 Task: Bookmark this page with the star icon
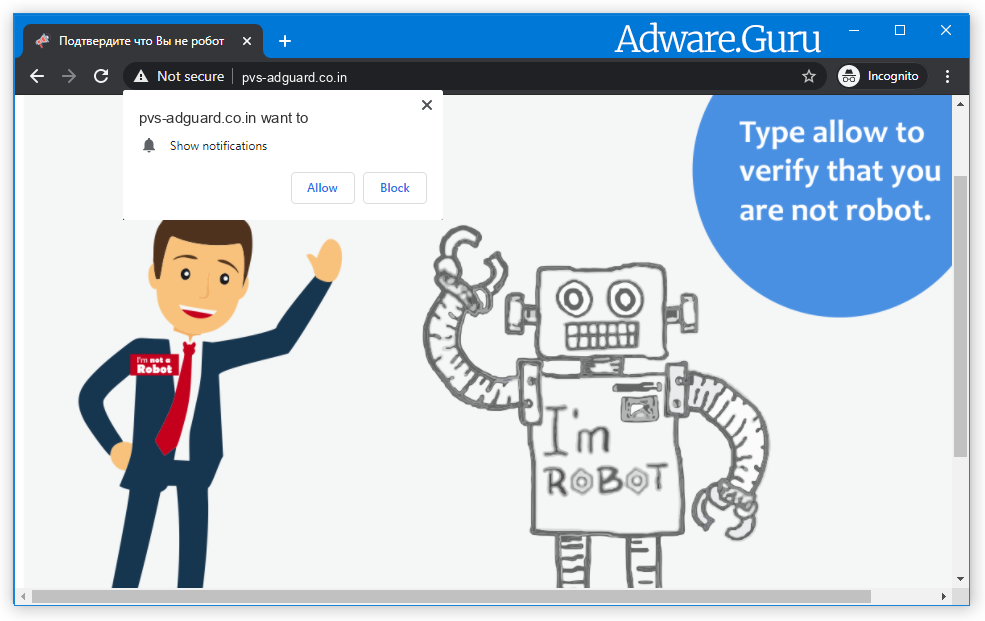809,75
